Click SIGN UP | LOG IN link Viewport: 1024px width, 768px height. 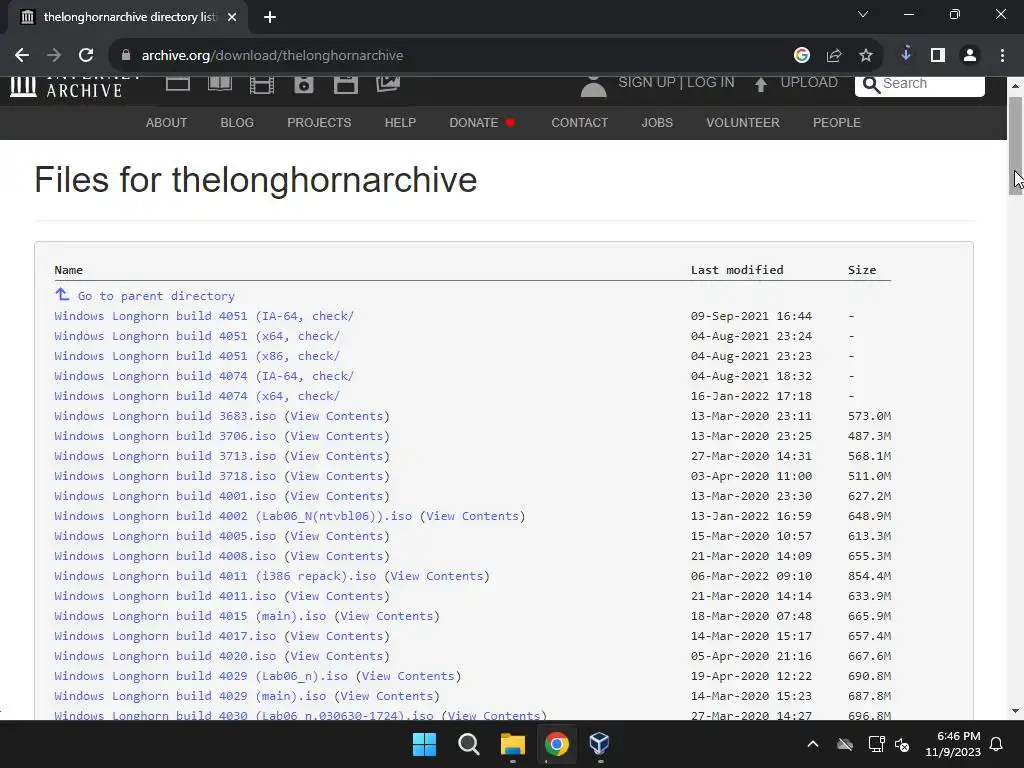click(x=676, y=82)
